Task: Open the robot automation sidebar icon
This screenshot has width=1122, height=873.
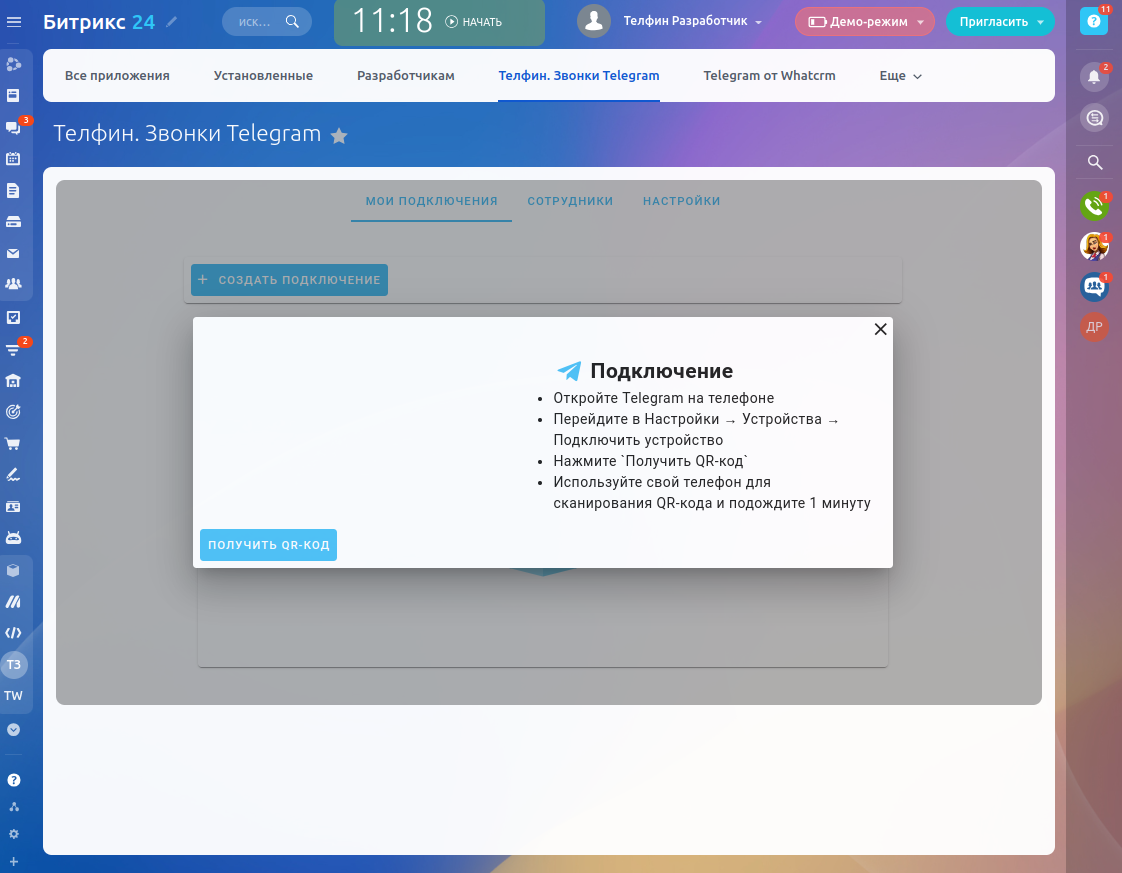Action: 14,538
